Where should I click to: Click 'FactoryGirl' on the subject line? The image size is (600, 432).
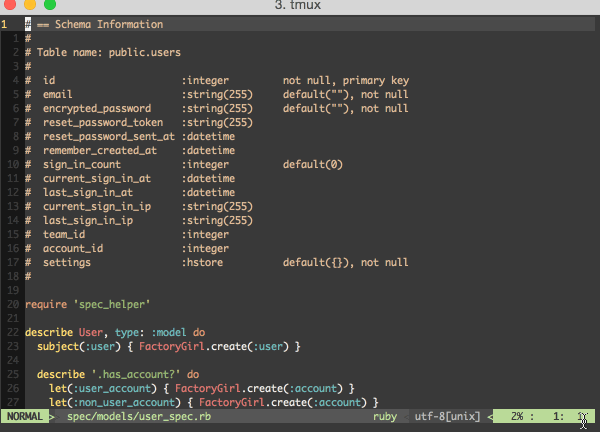click(171, 347)
